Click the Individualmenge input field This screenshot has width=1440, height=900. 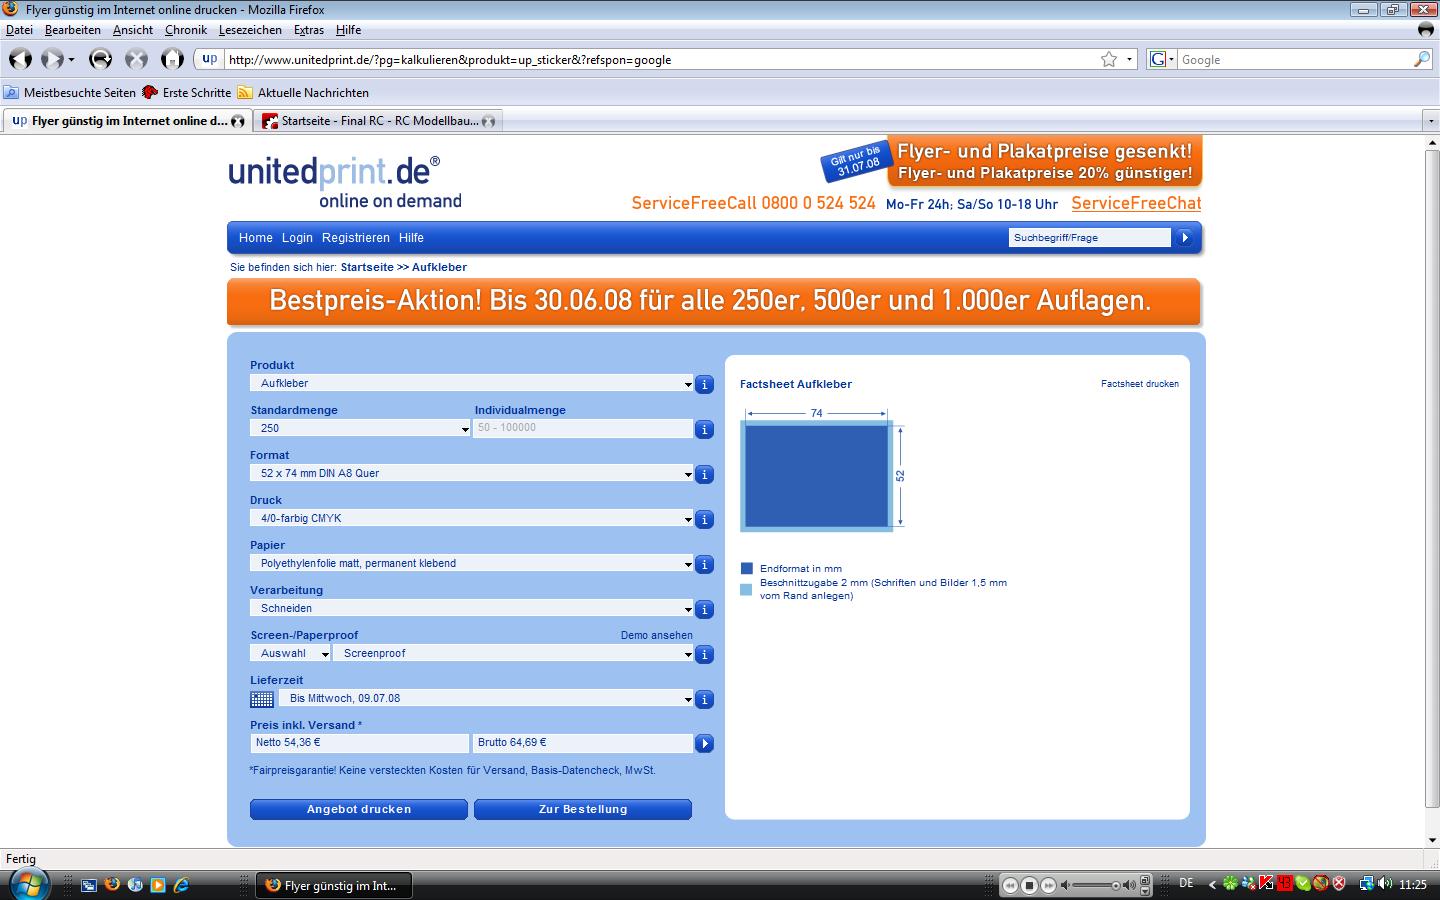pos(583,428)
